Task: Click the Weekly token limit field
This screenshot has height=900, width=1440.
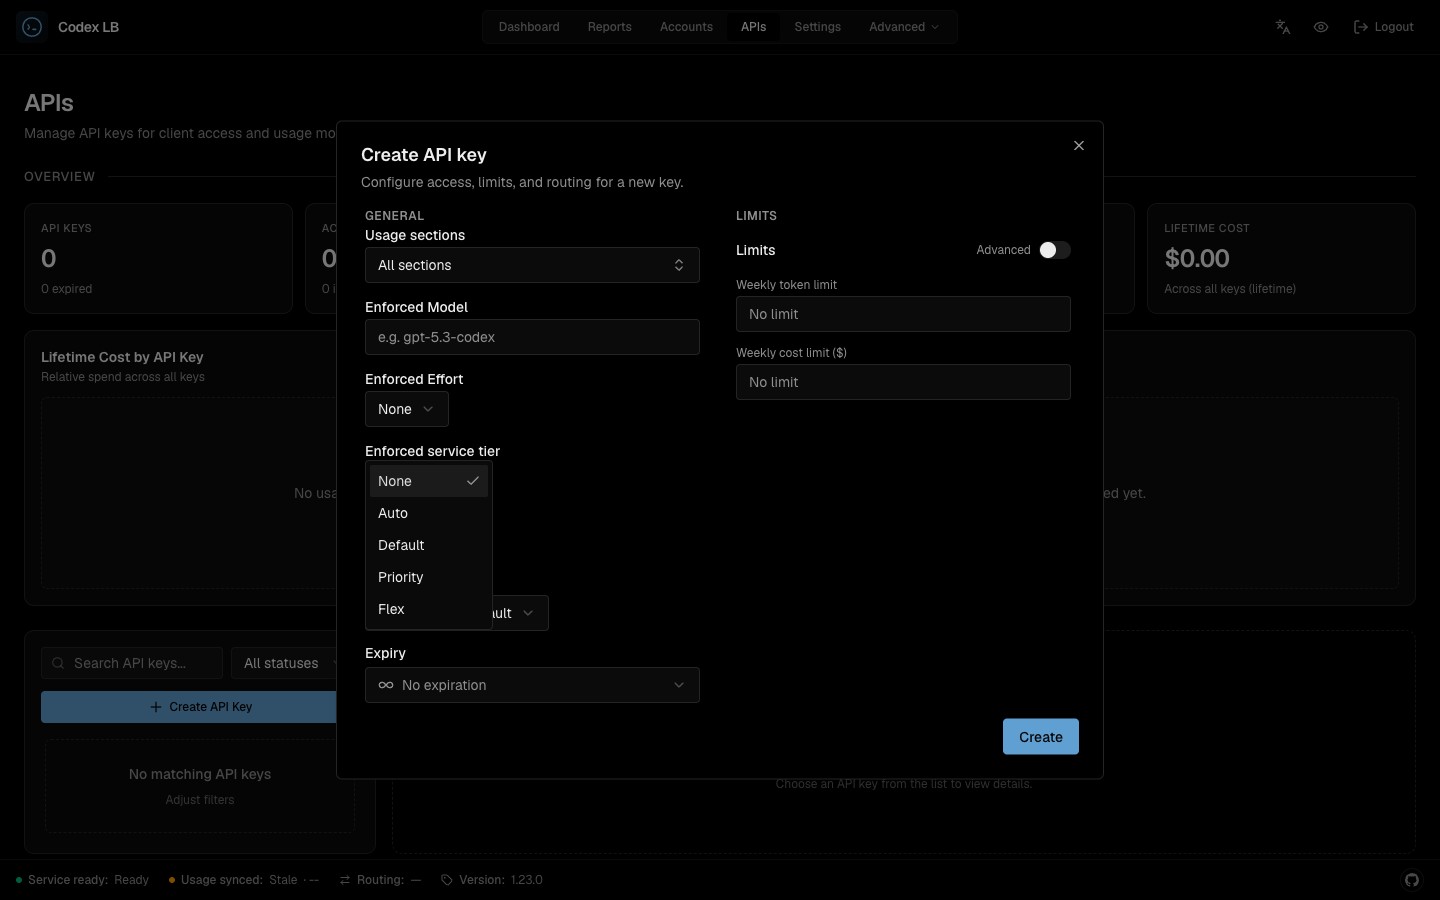Action: (903, 314)
